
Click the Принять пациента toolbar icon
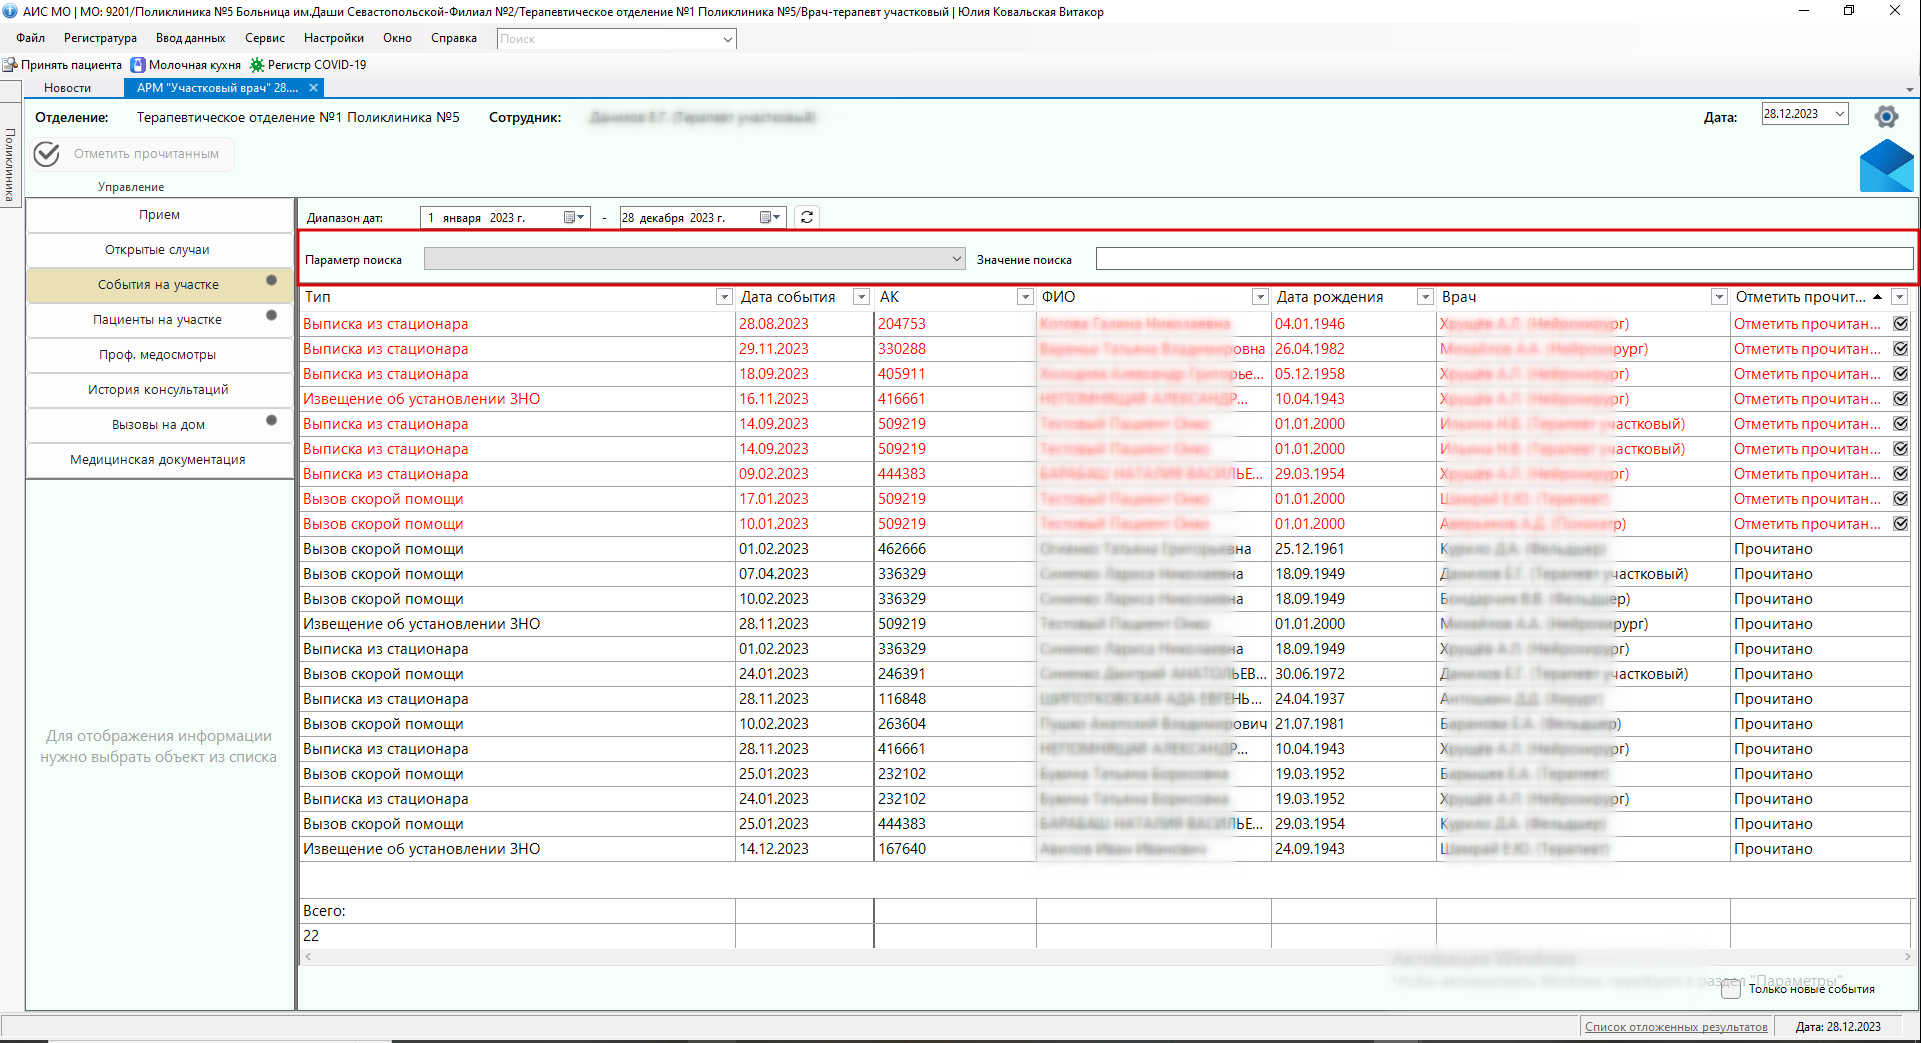point(11,65)
